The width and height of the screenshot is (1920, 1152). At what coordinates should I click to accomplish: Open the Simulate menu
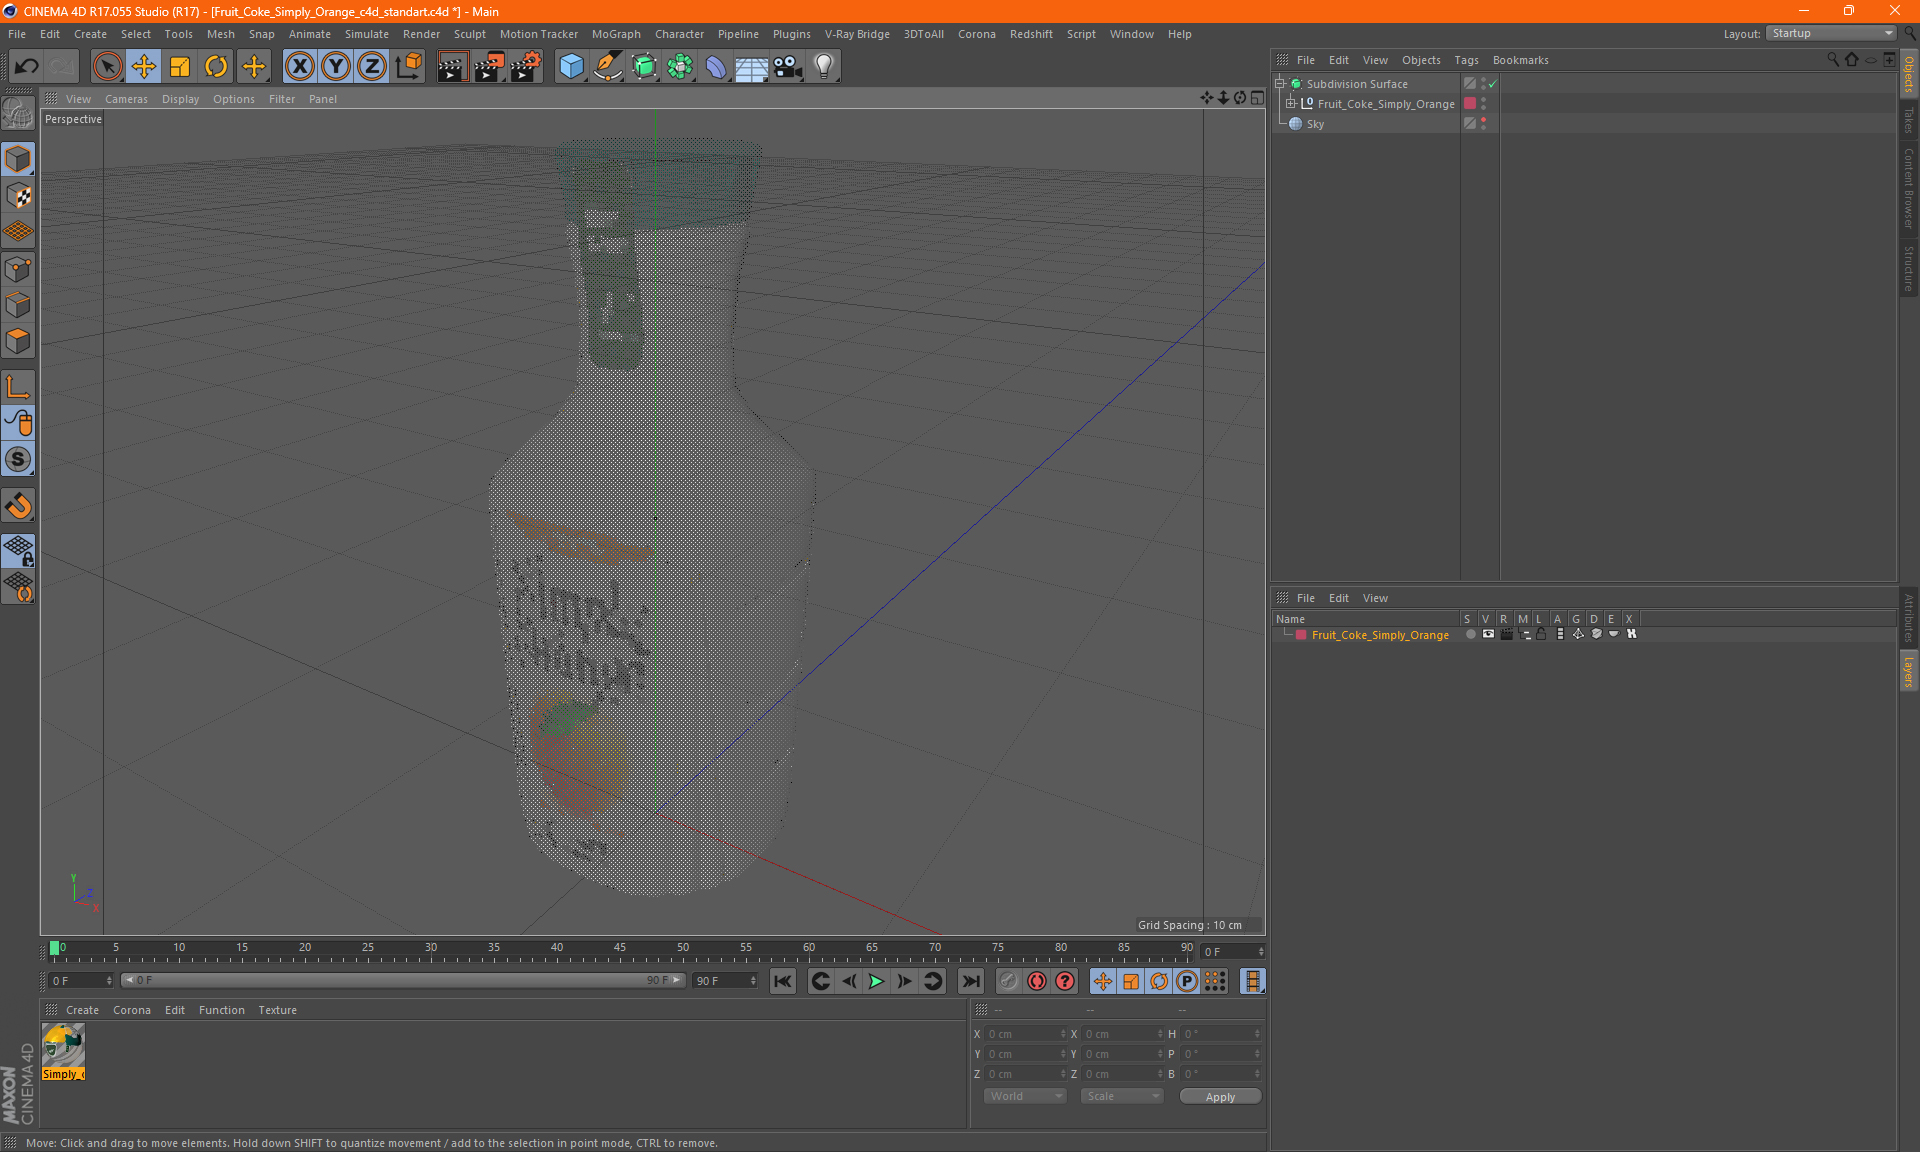click(x=366, y=34)
